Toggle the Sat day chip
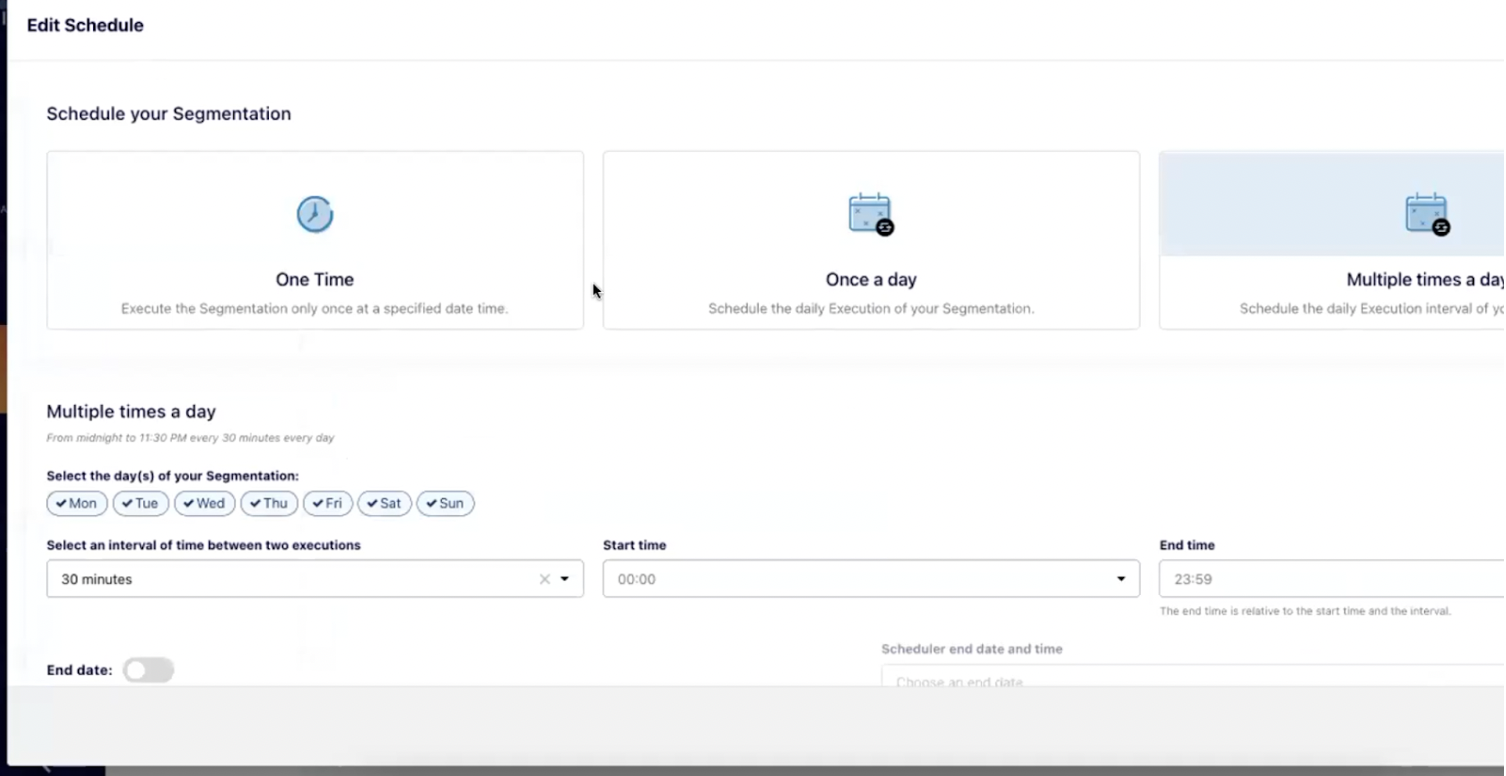Image resolution: width=1506 pixels, height=776 pixels. click(x=384, y=503)
